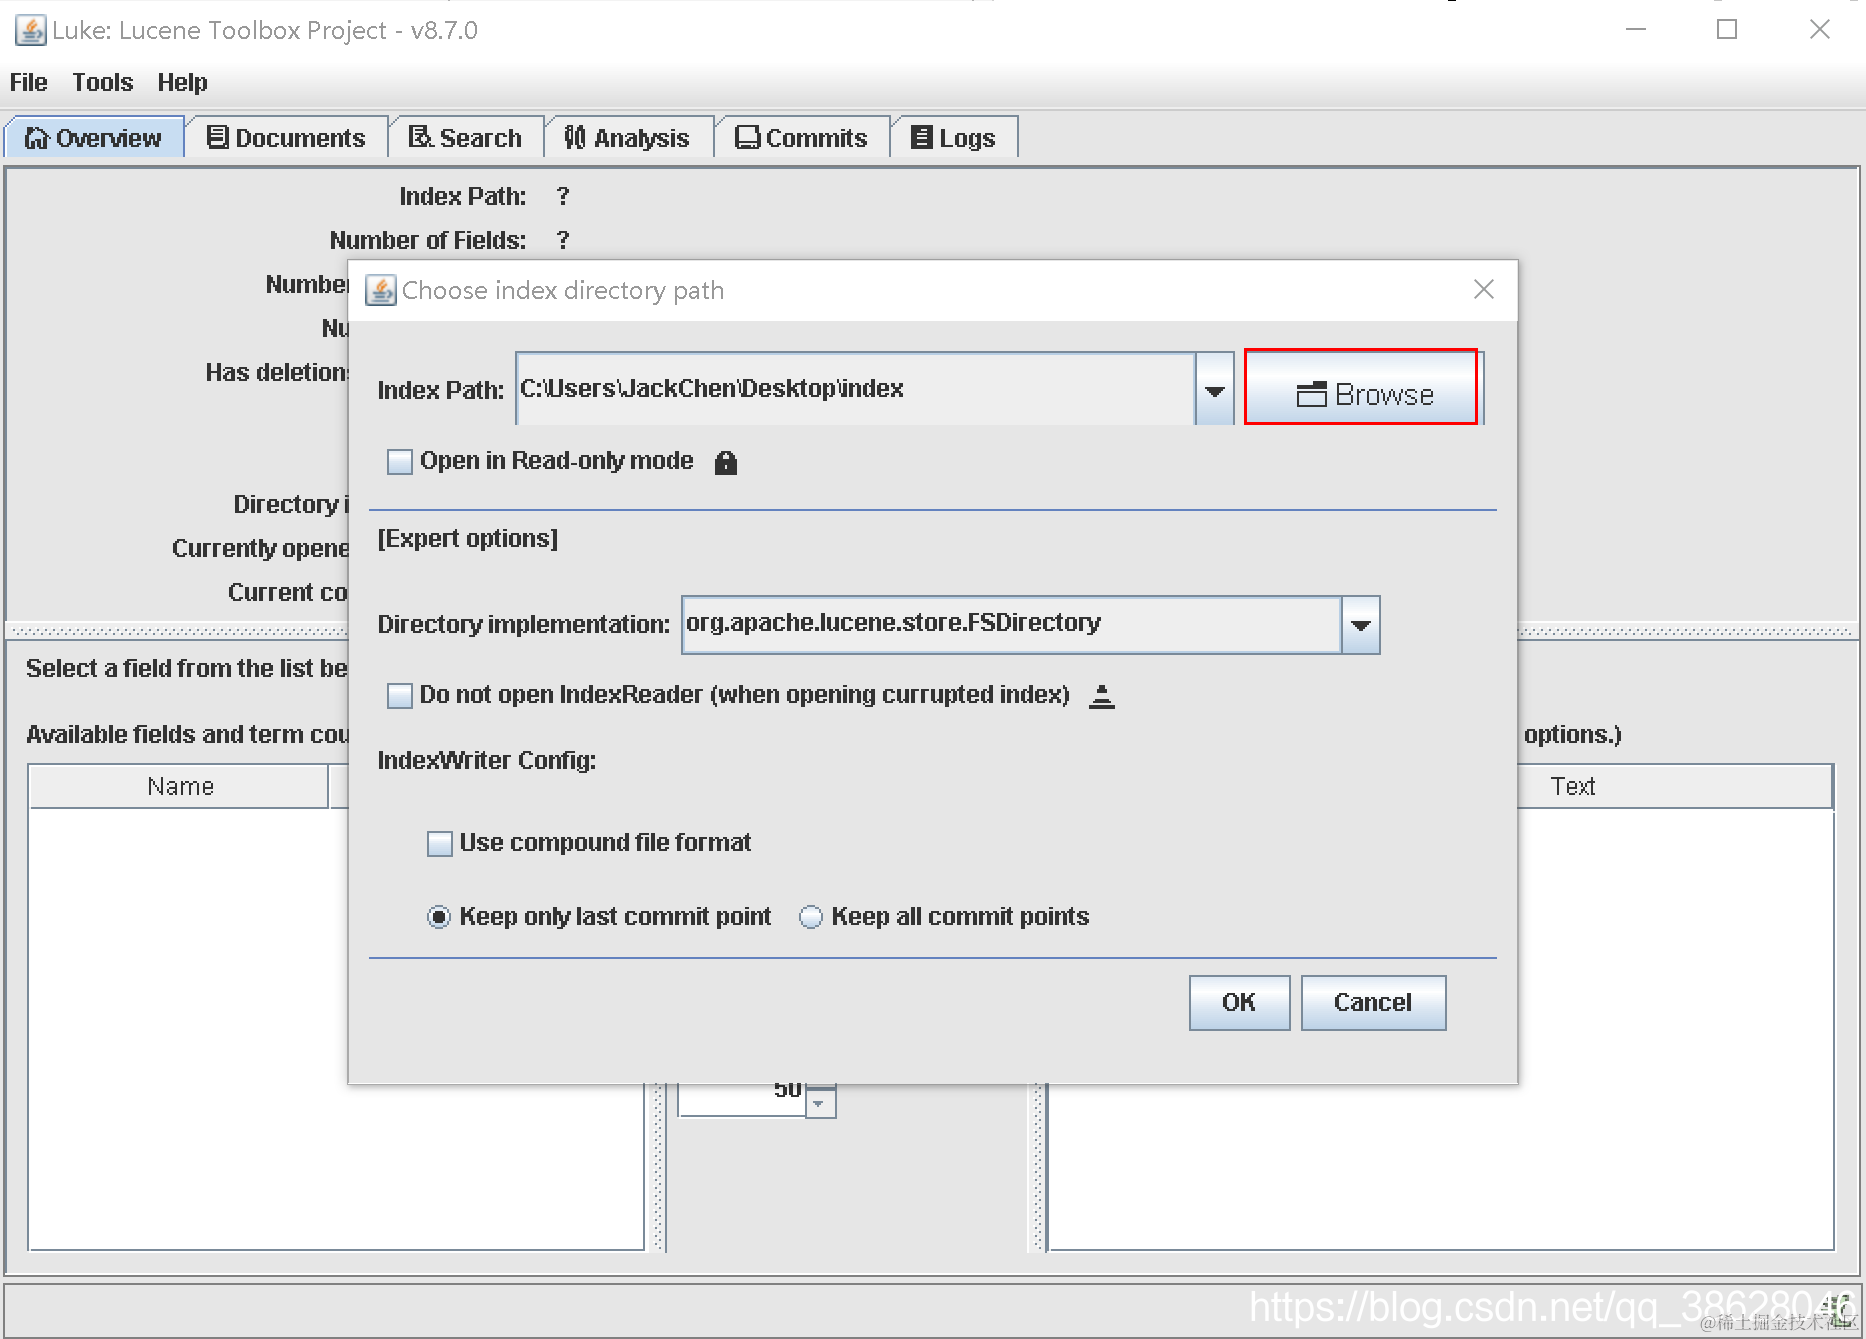
Task: Select the Overview tab
Action: [94, 138]
